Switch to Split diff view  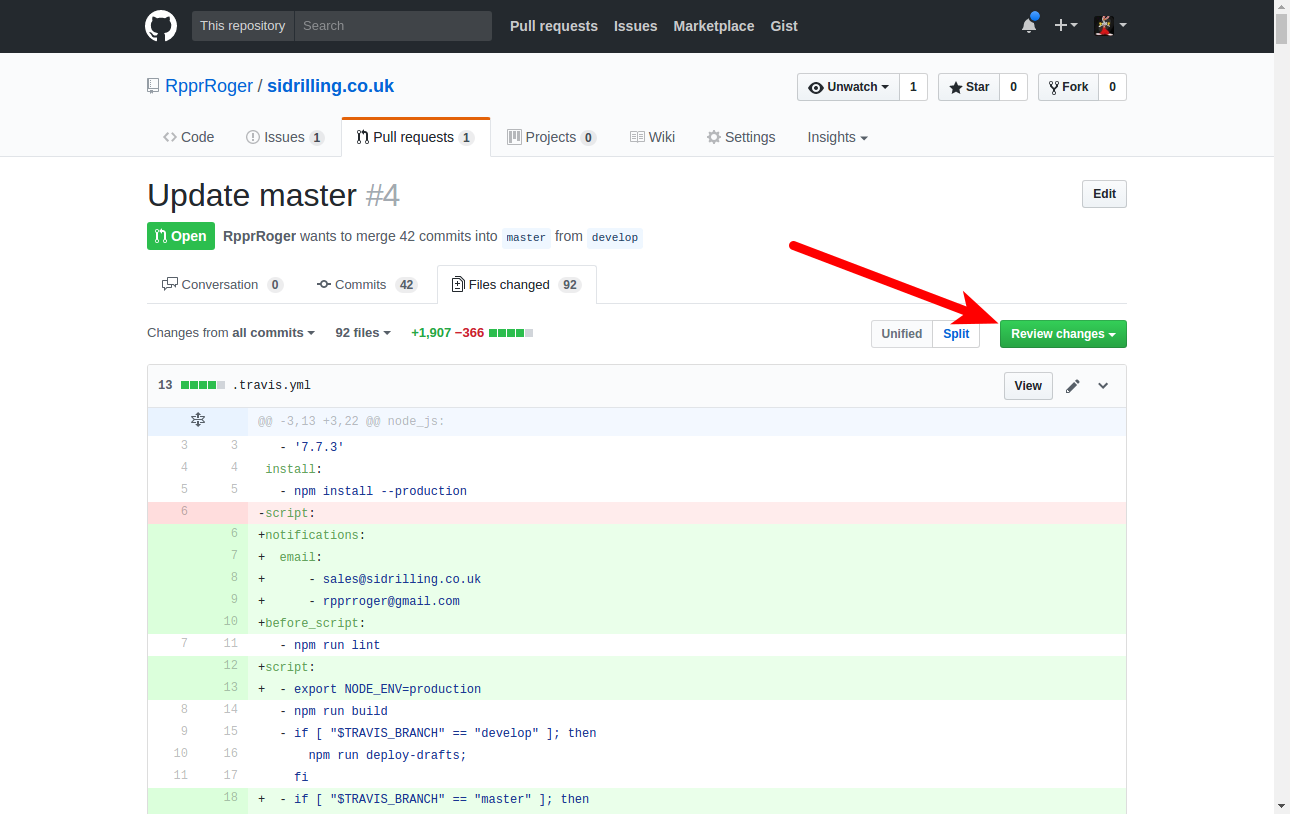956,334
